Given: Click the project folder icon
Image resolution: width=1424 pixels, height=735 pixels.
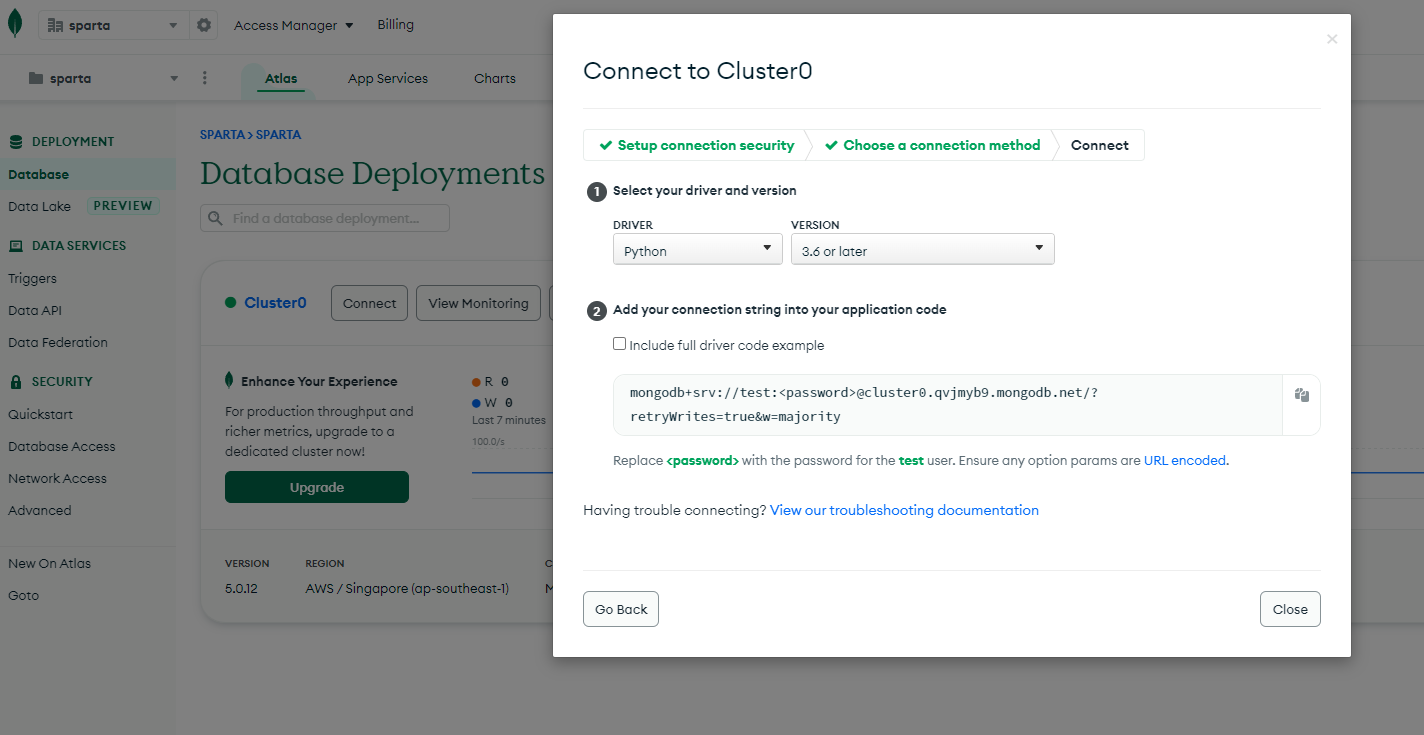Looking at the screenshot, I should coord(36,78).
